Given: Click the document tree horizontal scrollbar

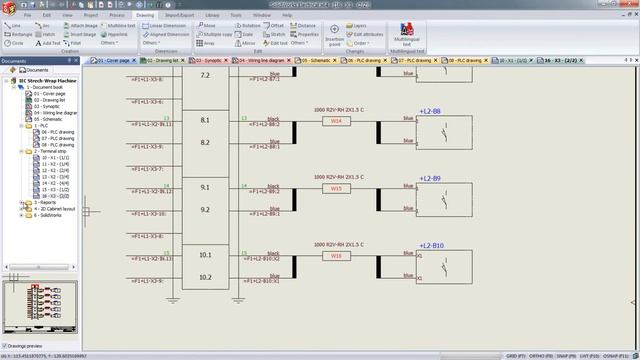Looking at the screenshot, I should (40, 267).
